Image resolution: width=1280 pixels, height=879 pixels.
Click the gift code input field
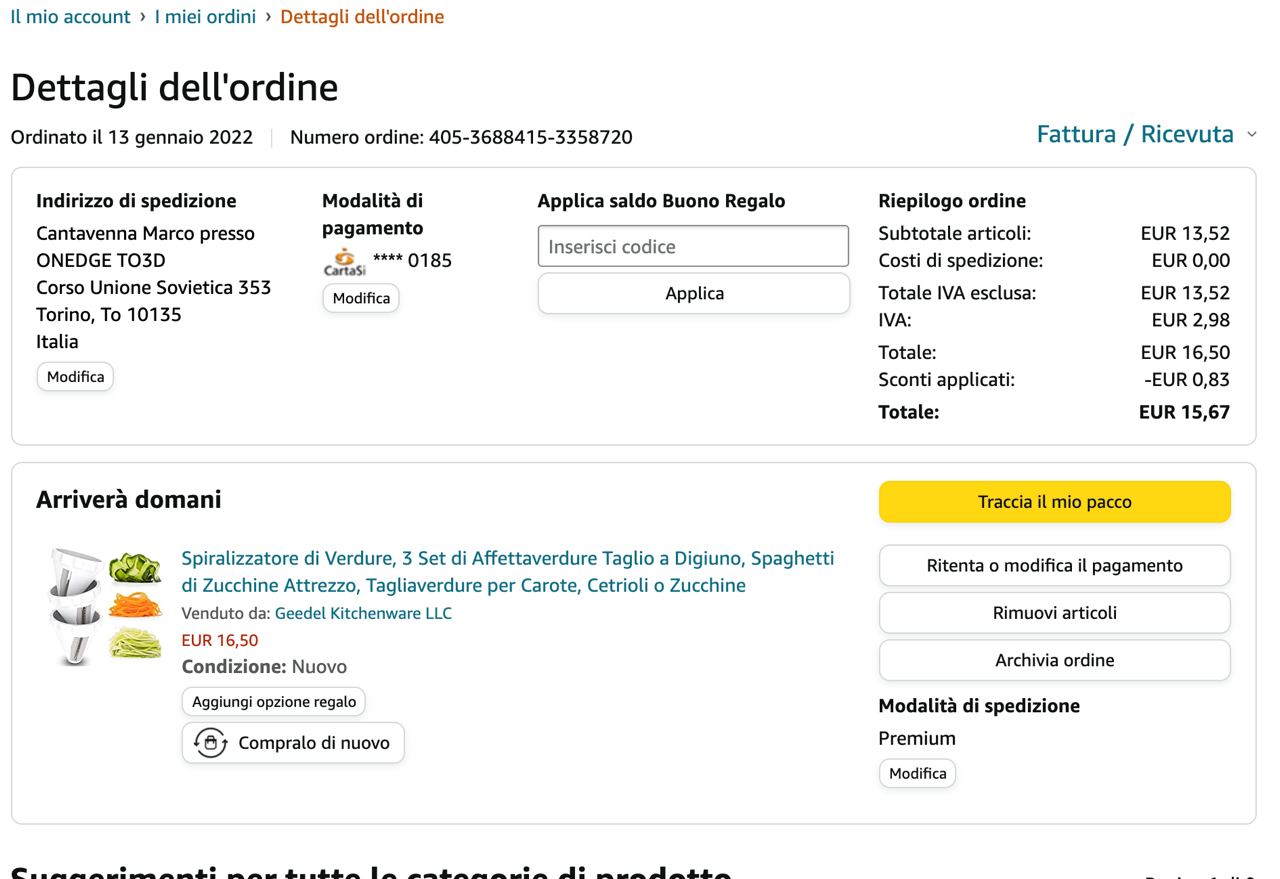[693, 247]
